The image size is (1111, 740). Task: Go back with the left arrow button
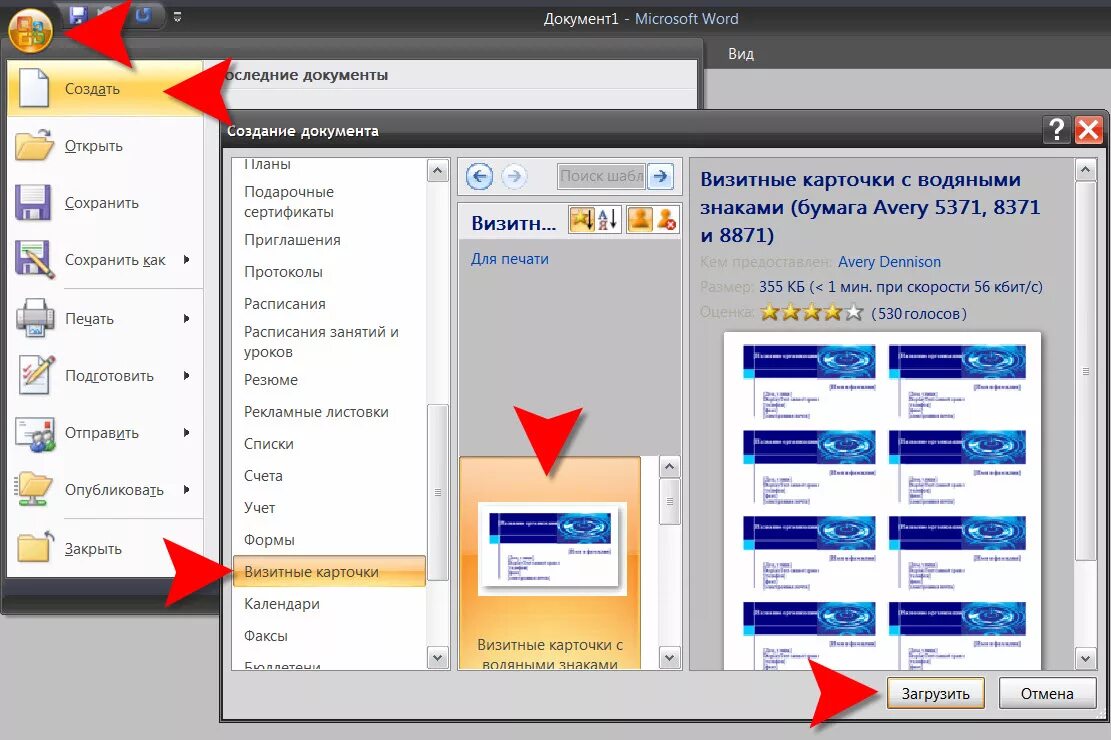tap(480, 176)
